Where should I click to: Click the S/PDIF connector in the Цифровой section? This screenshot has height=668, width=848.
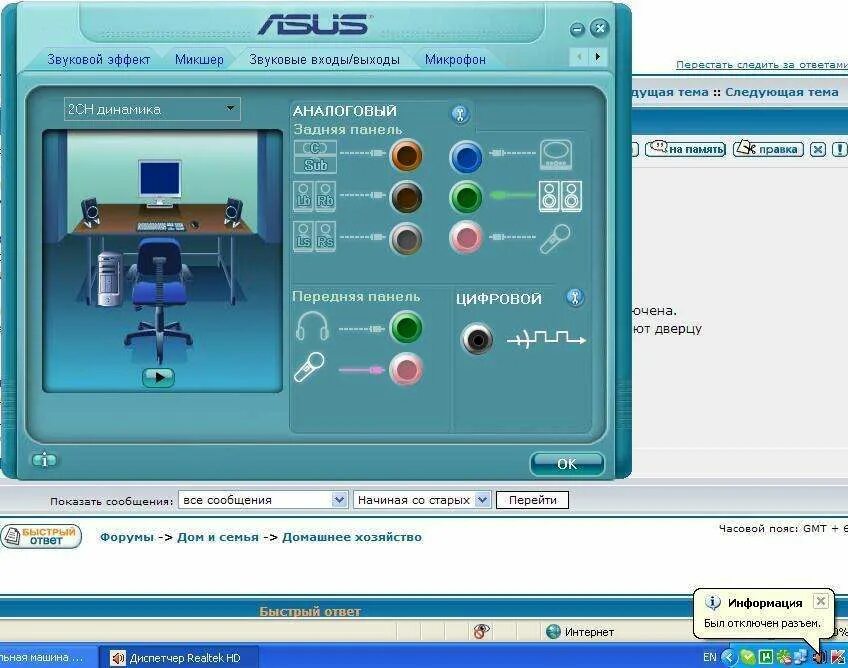(x=477, y=338)
